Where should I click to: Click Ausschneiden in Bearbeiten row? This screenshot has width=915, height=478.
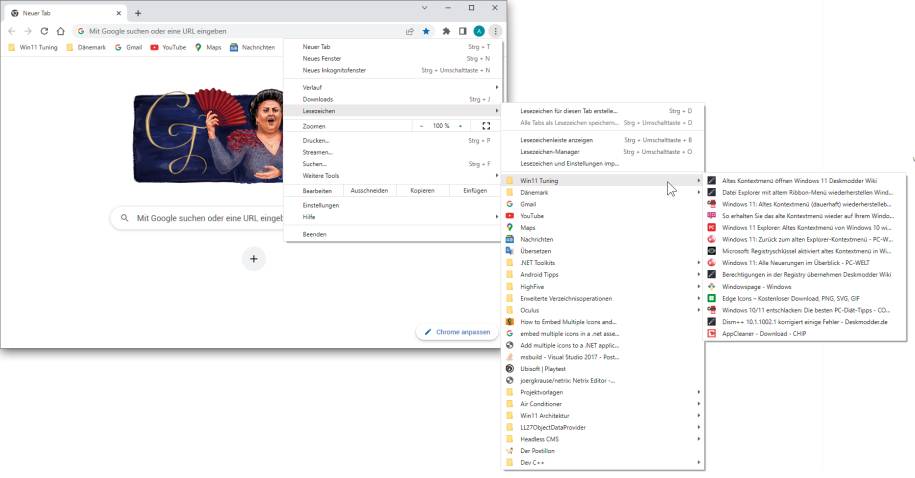369,191
